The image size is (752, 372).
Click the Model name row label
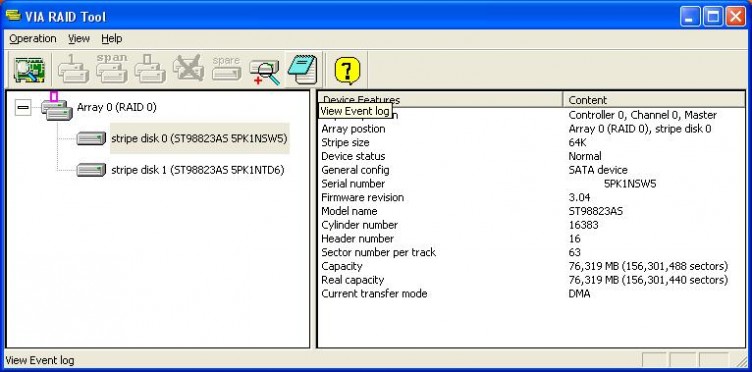coord(349,211)
